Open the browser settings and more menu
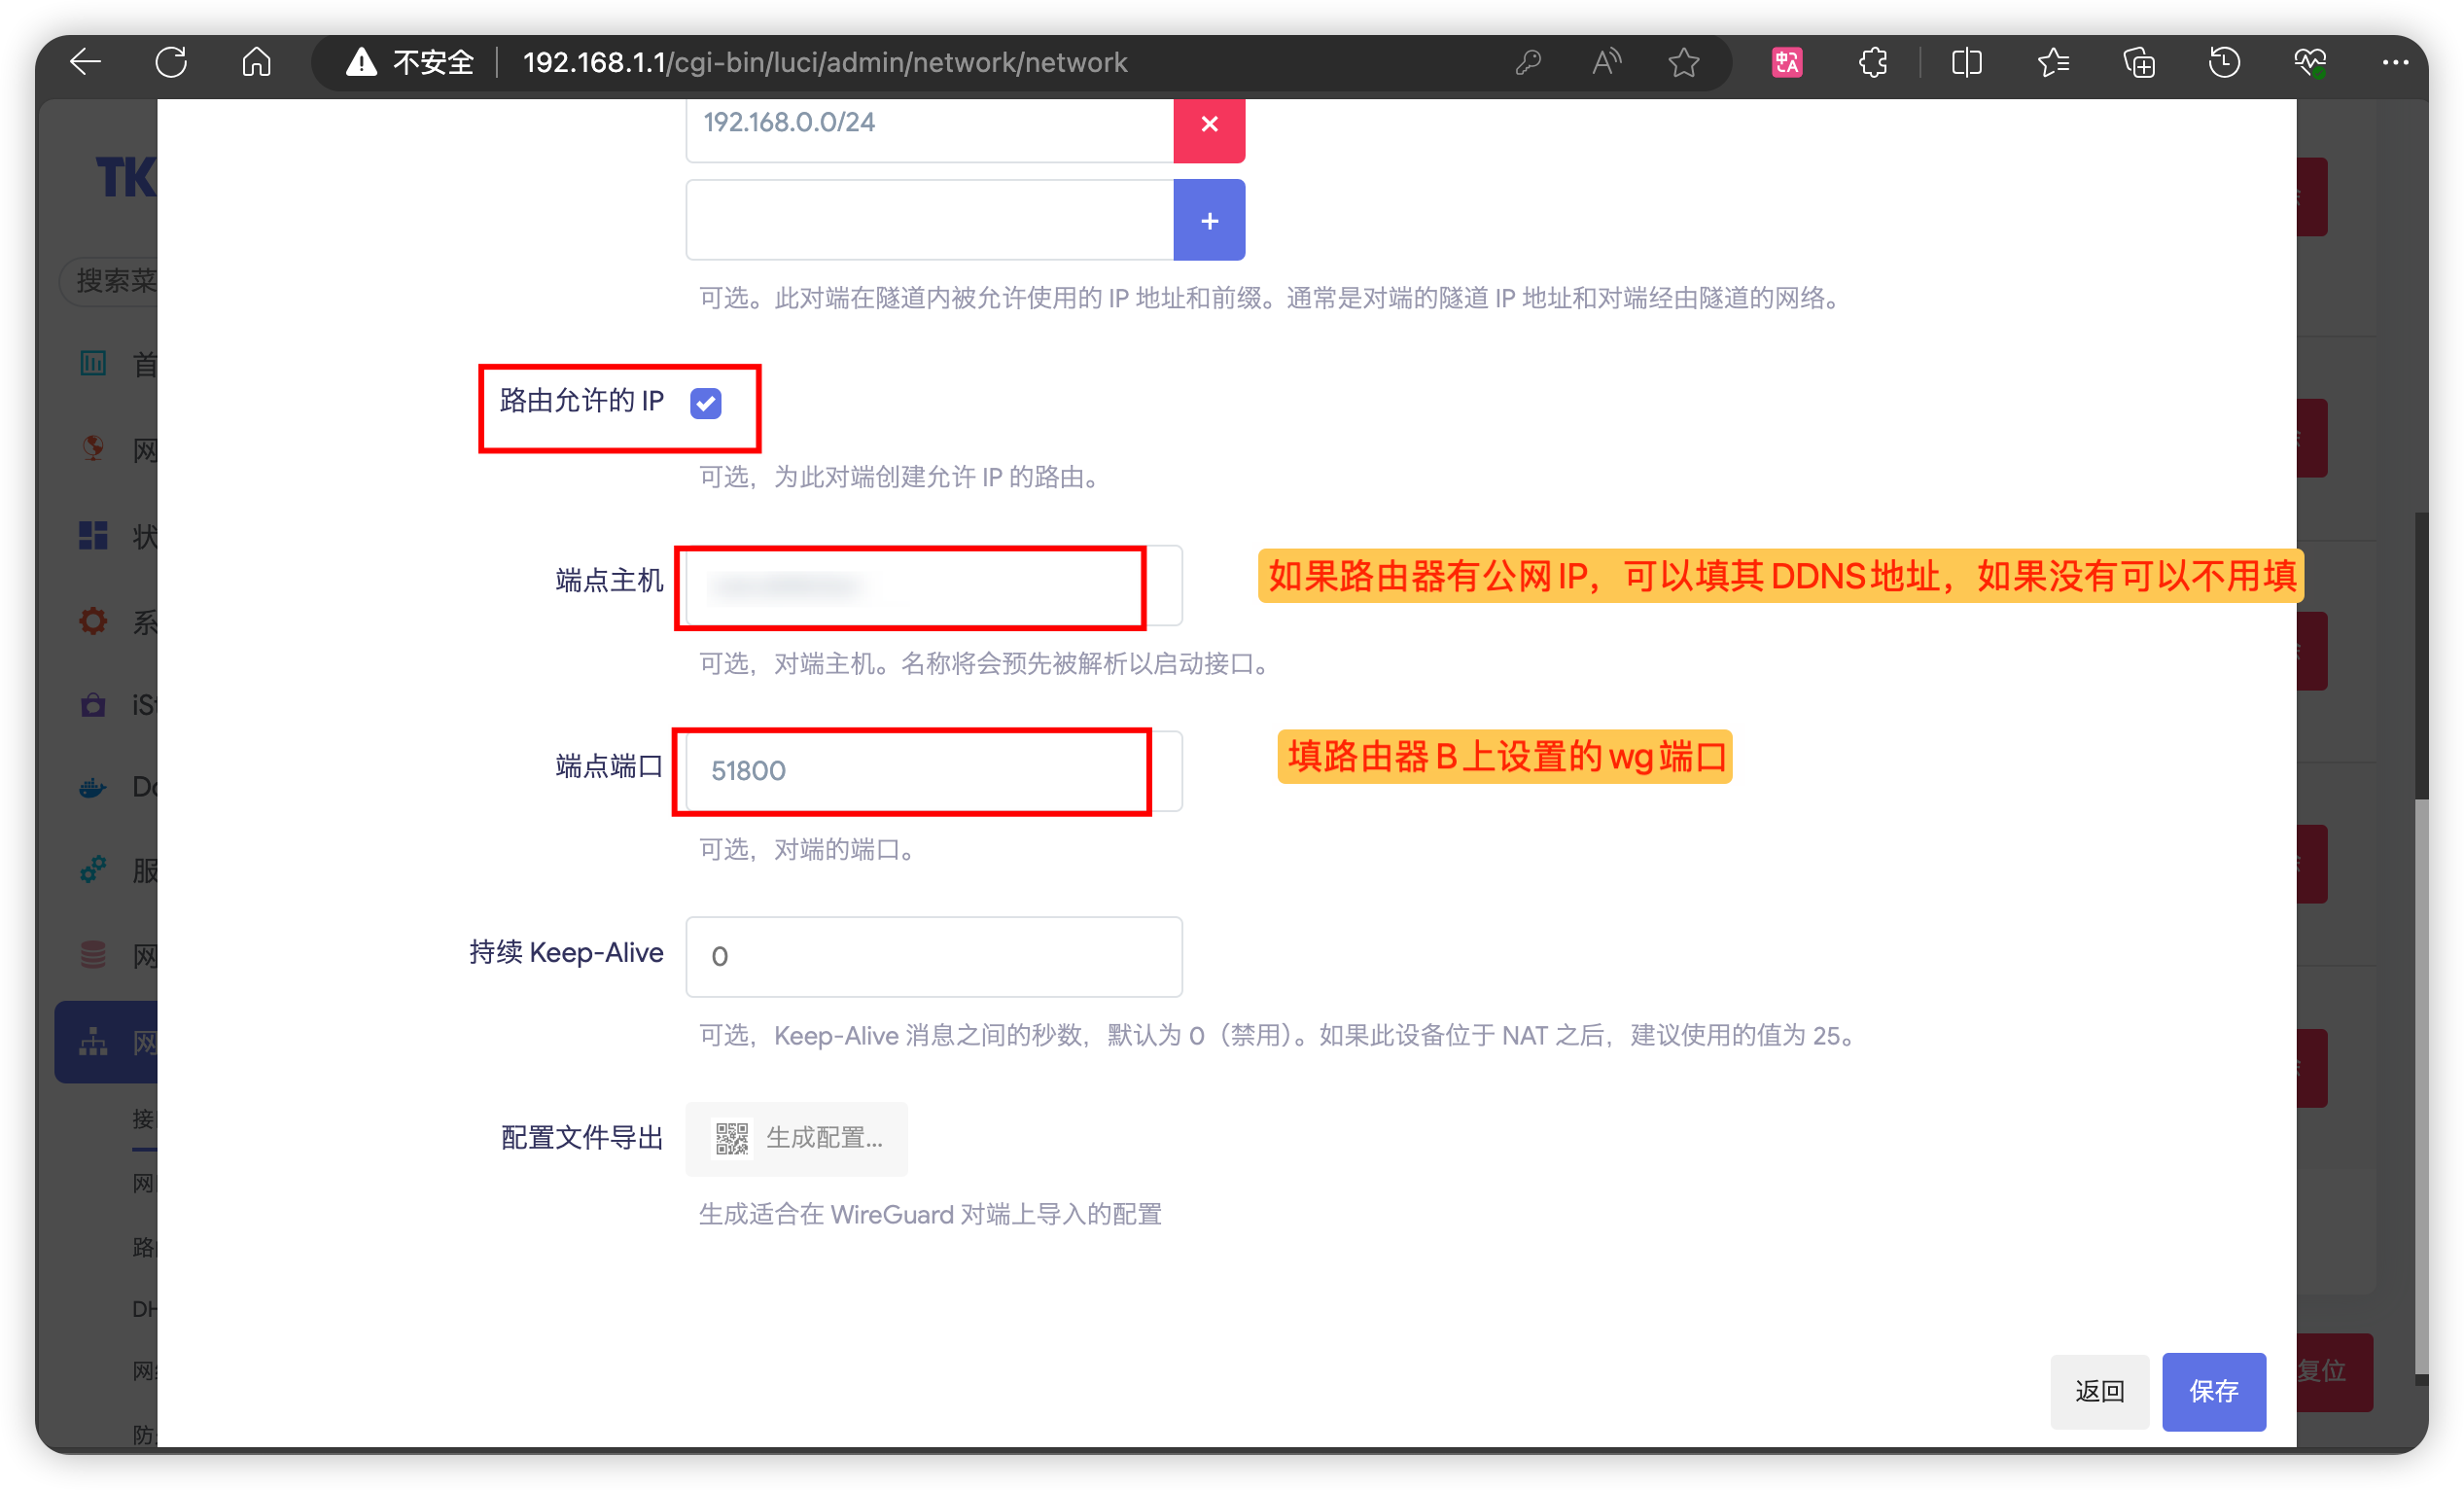The height and width of the screenshot is (1490, 2464). click(x=2395, y=62)
